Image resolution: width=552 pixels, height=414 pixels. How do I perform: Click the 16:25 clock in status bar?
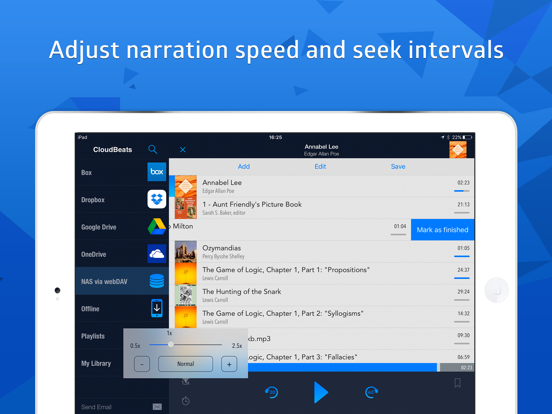click(x=275, y=137)
